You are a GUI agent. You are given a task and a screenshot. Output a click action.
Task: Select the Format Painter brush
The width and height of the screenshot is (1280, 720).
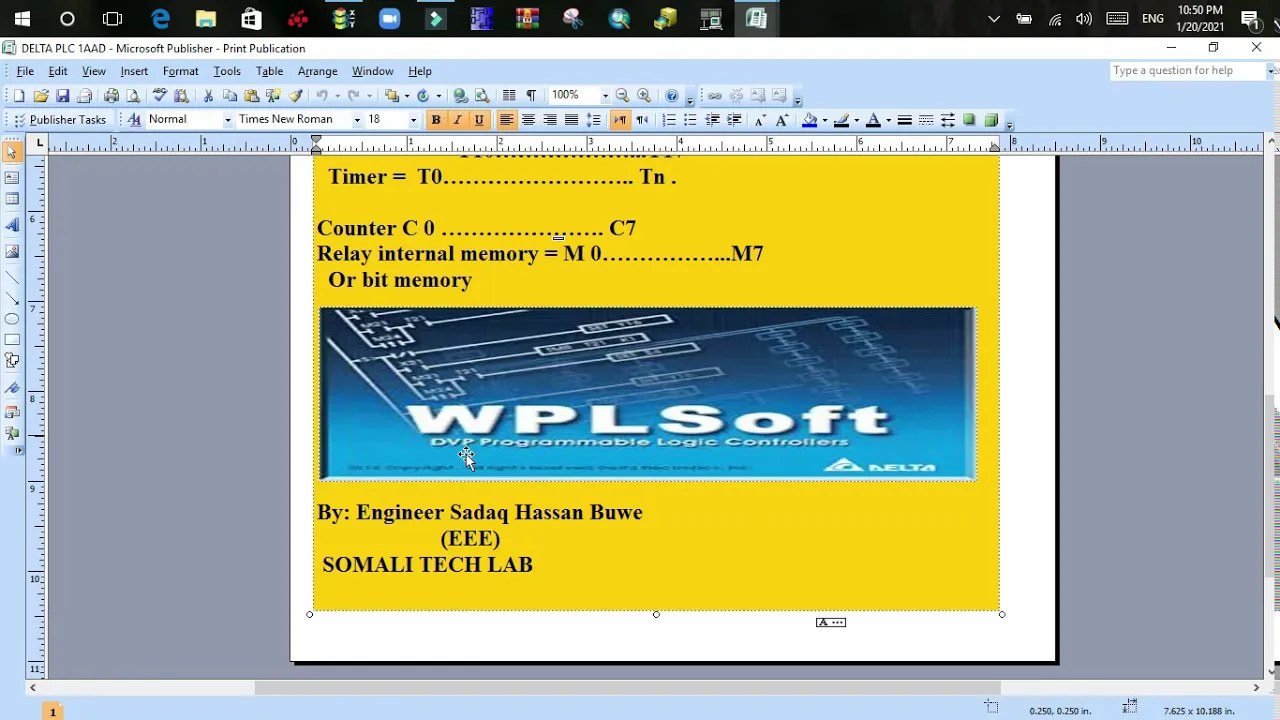tap(296, 96)
